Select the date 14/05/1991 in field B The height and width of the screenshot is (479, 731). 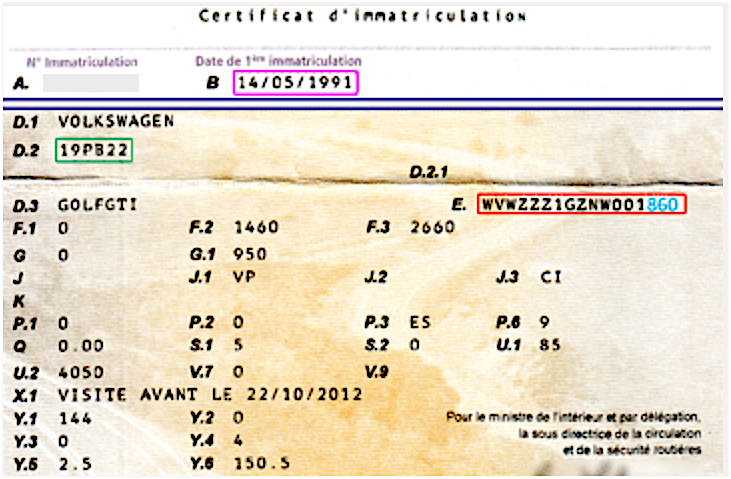[295, 83]
